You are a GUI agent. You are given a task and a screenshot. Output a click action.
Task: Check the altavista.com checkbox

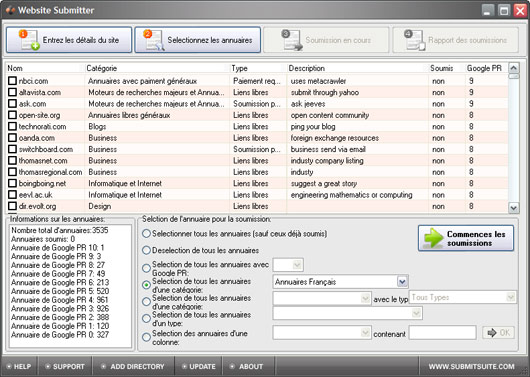tap(13, 92)
